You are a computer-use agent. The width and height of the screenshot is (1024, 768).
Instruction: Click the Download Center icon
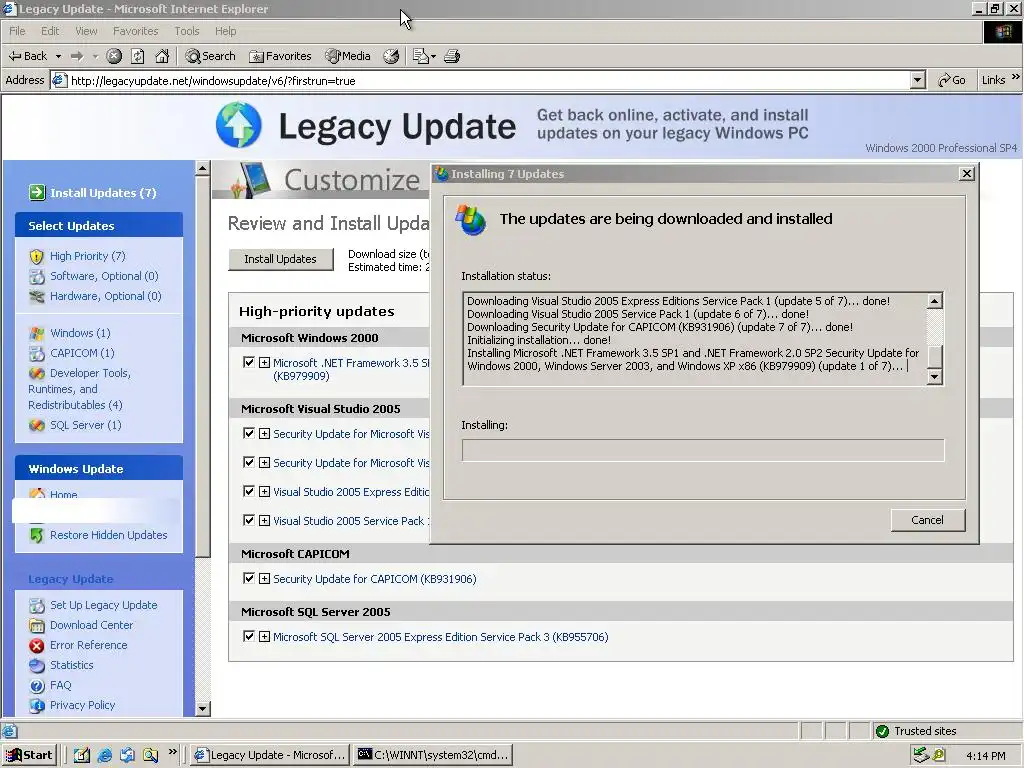point(37,626)
